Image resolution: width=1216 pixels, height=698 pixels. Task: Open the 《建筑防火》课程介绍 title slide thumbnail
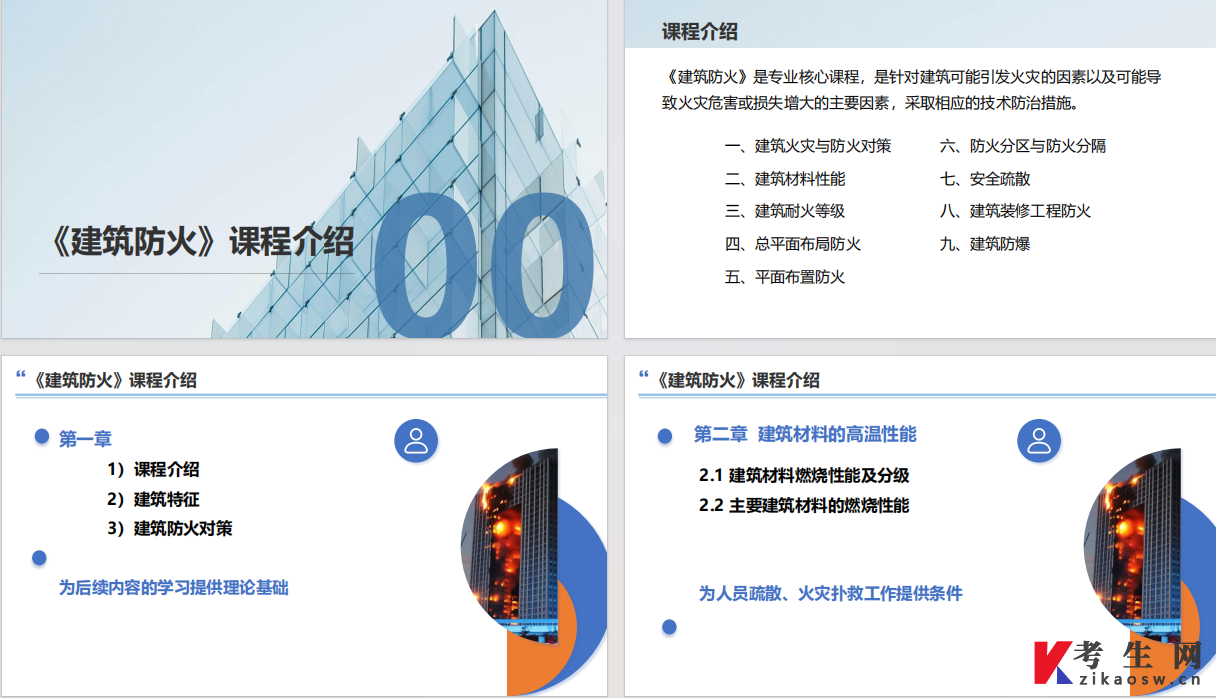pyautogui.click(x=304, y=169)
